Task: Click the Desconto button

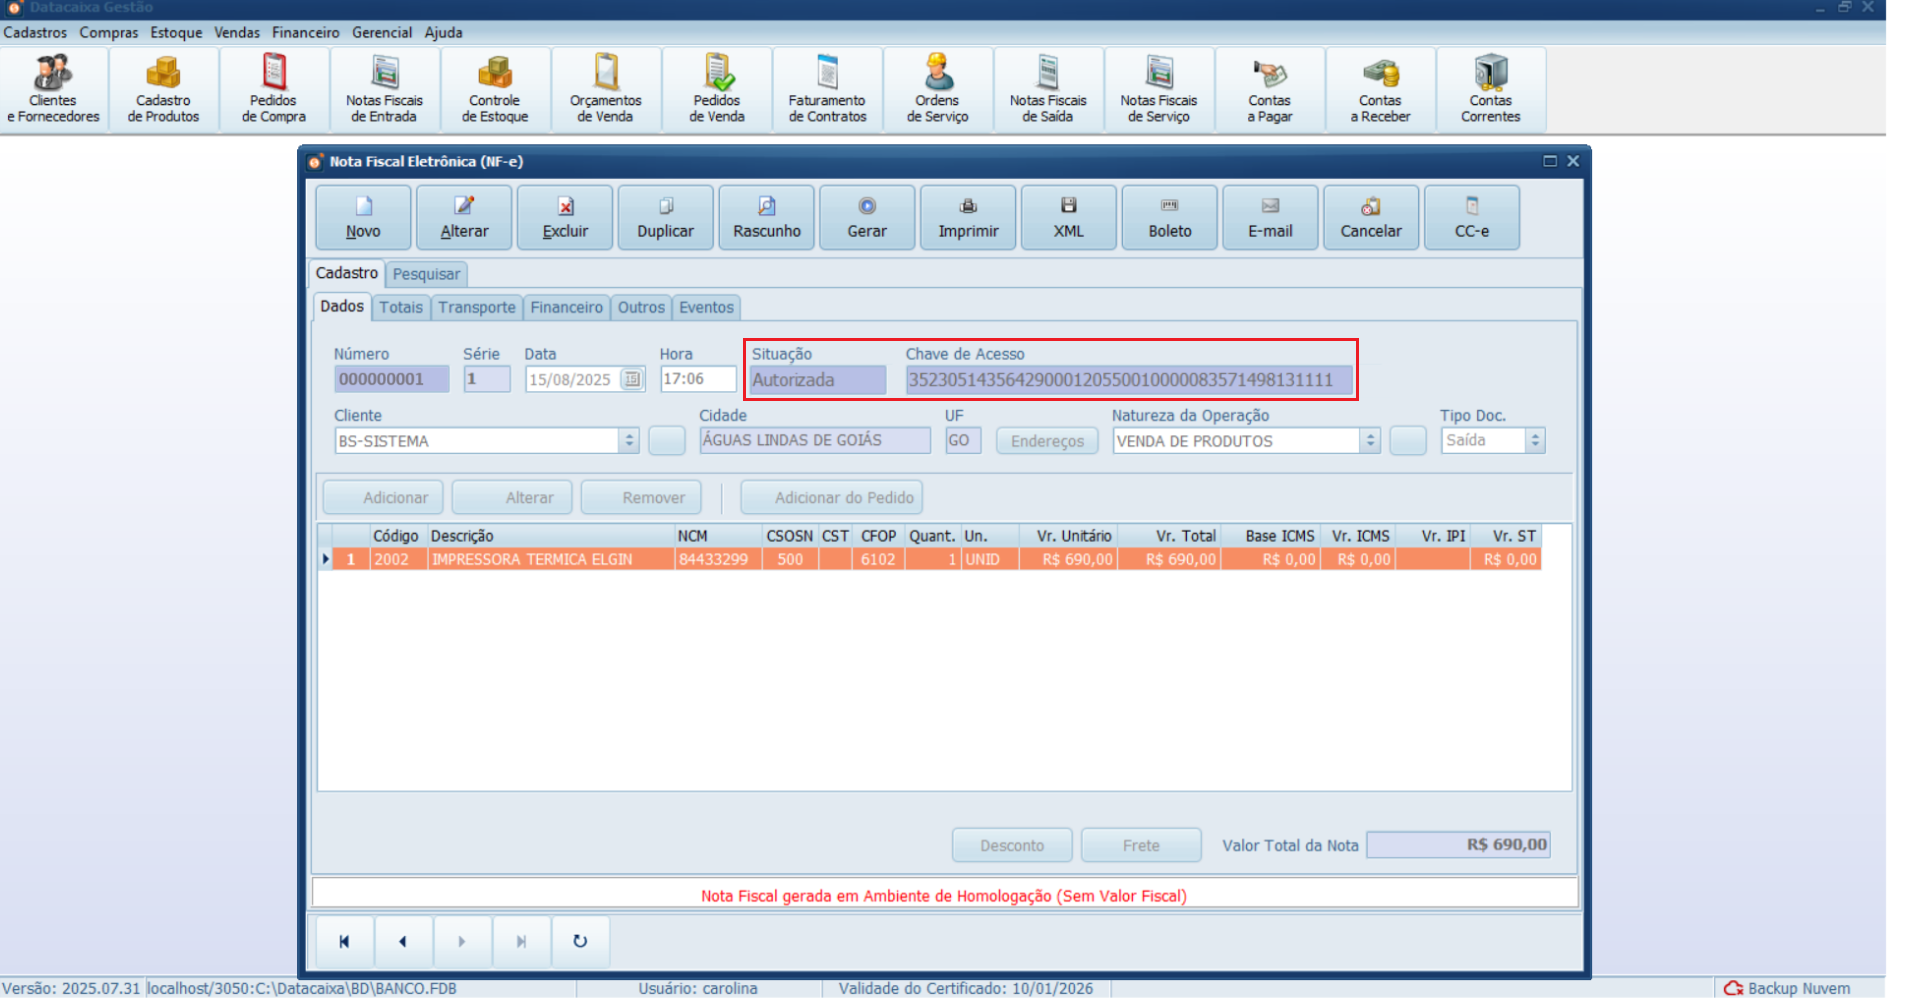Action: [x=1011, y=845]
